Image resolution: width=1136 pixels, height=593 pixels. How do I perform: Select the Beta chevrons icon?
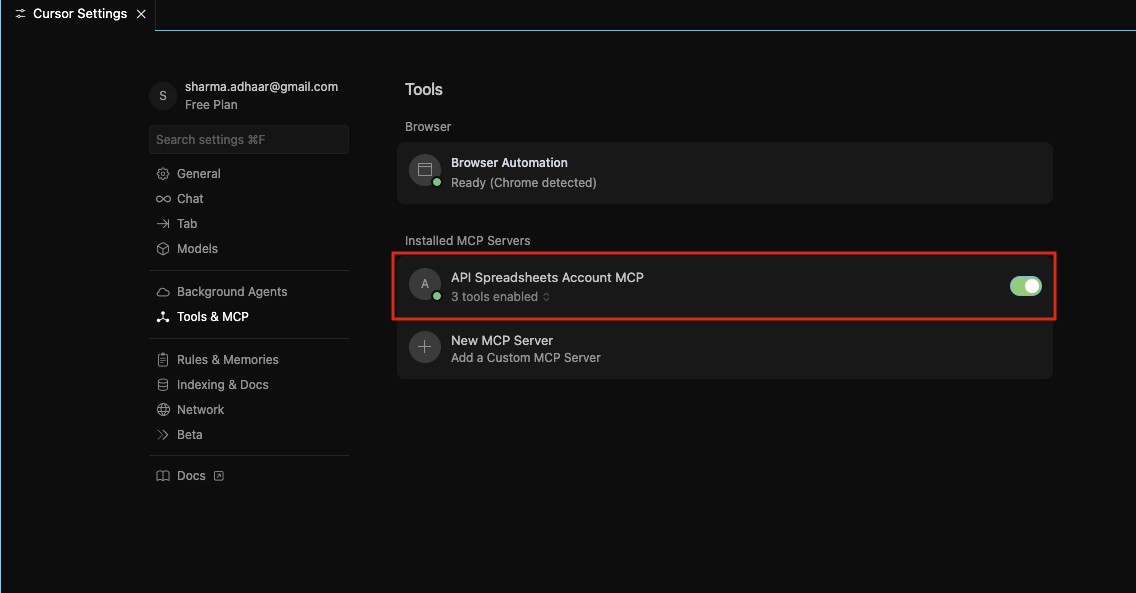(162, 434)
